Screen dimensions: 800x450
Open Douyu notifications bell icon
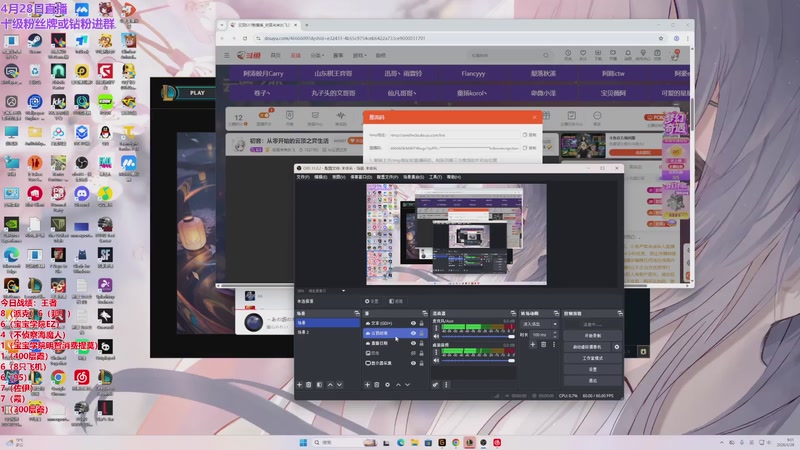[628, 53]
